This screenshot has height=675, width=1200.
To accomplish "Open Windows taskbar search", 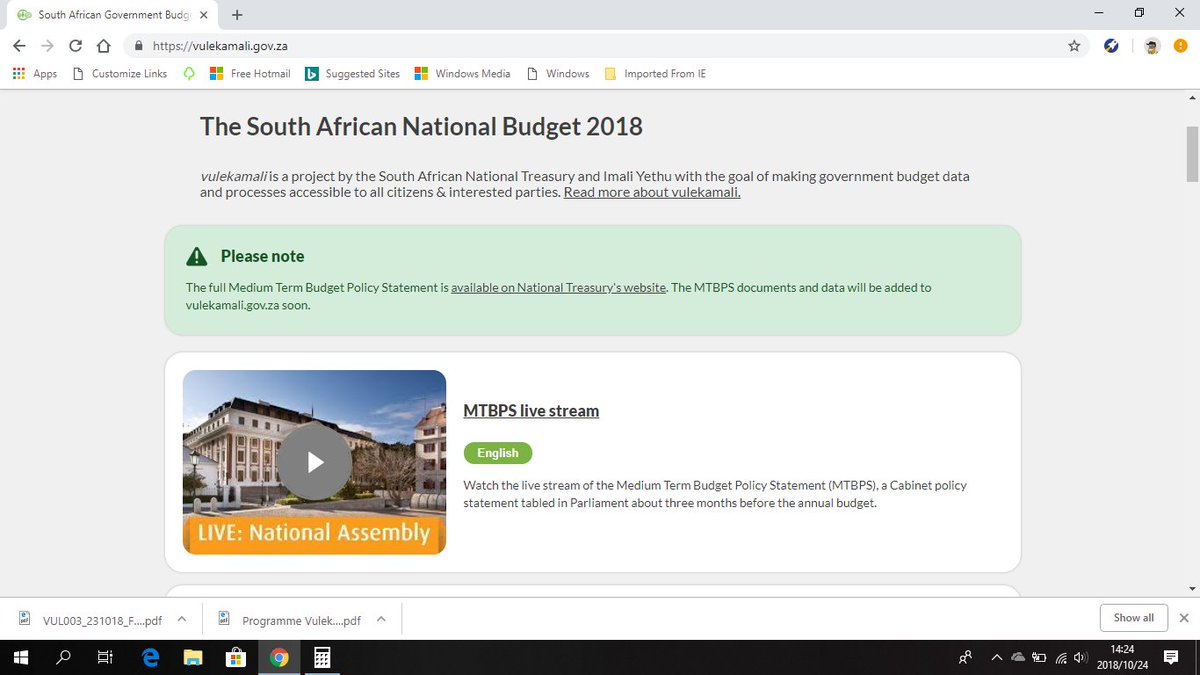I will (x=63, y=657).
